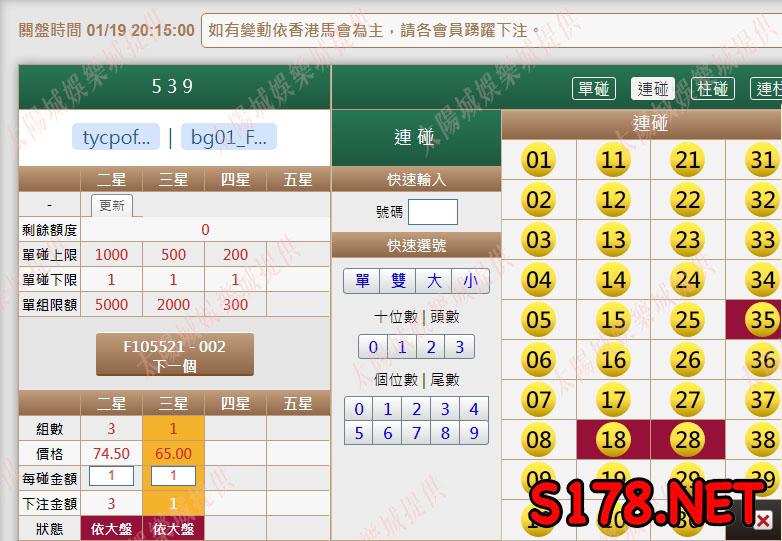Deselect highlighted ball number 35
782x541 pixels.
[763, 320]
